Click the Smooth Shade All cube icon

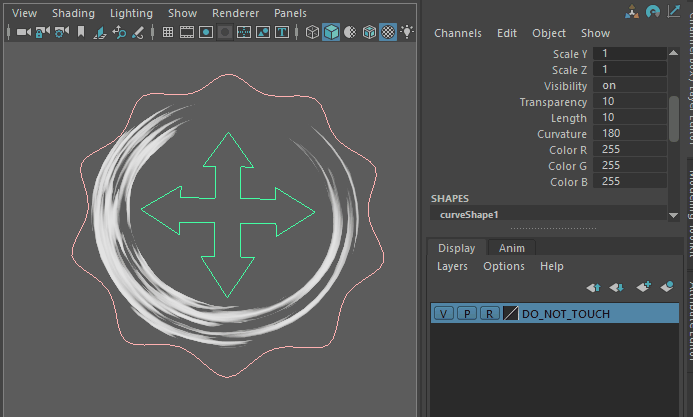click(x=331, y=32)
